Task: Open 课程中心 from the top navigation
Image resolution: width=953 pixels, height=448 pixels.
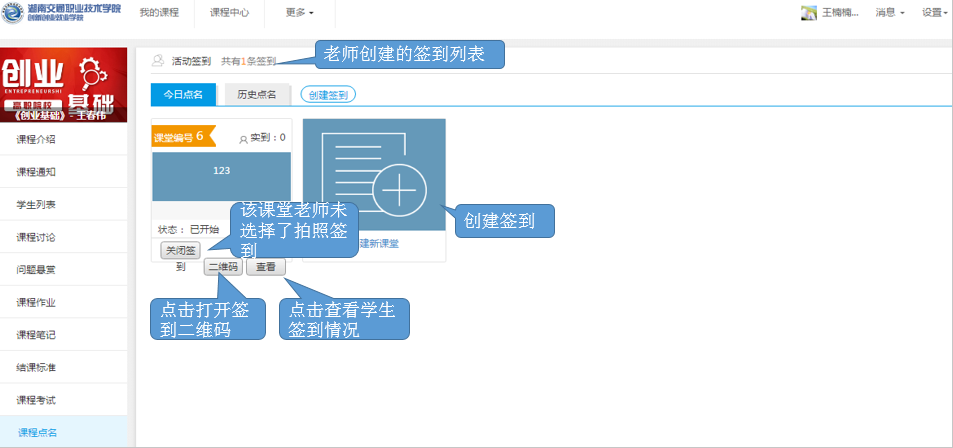Action: (x=229, y=13)
